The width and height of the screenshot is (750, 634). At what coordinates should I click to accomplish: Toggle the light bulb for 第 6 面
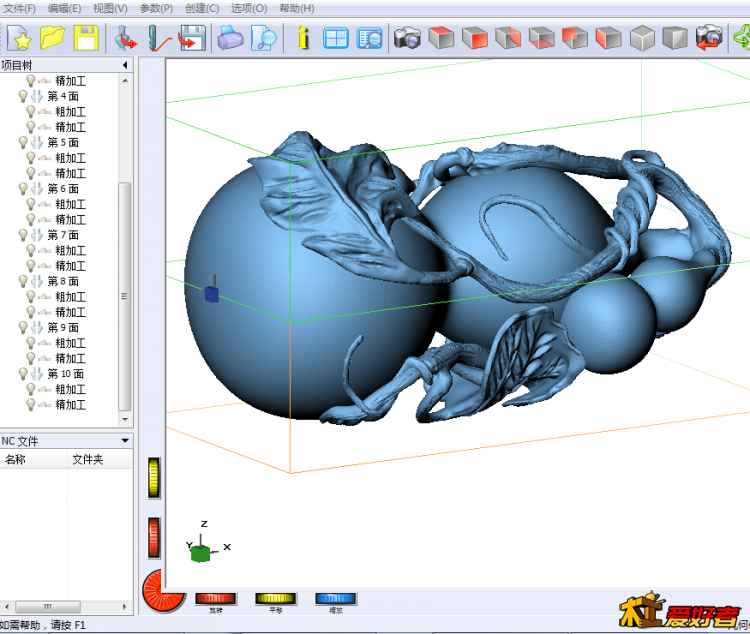(23, 189)
